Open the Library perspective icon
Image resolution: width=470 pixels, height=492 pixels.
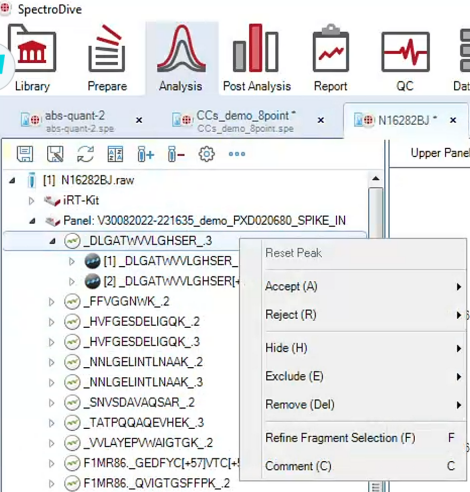(32, 49)
